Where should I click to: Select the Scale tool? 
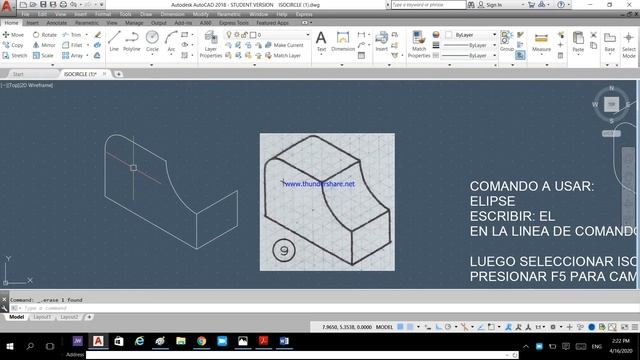coord(43,55)
